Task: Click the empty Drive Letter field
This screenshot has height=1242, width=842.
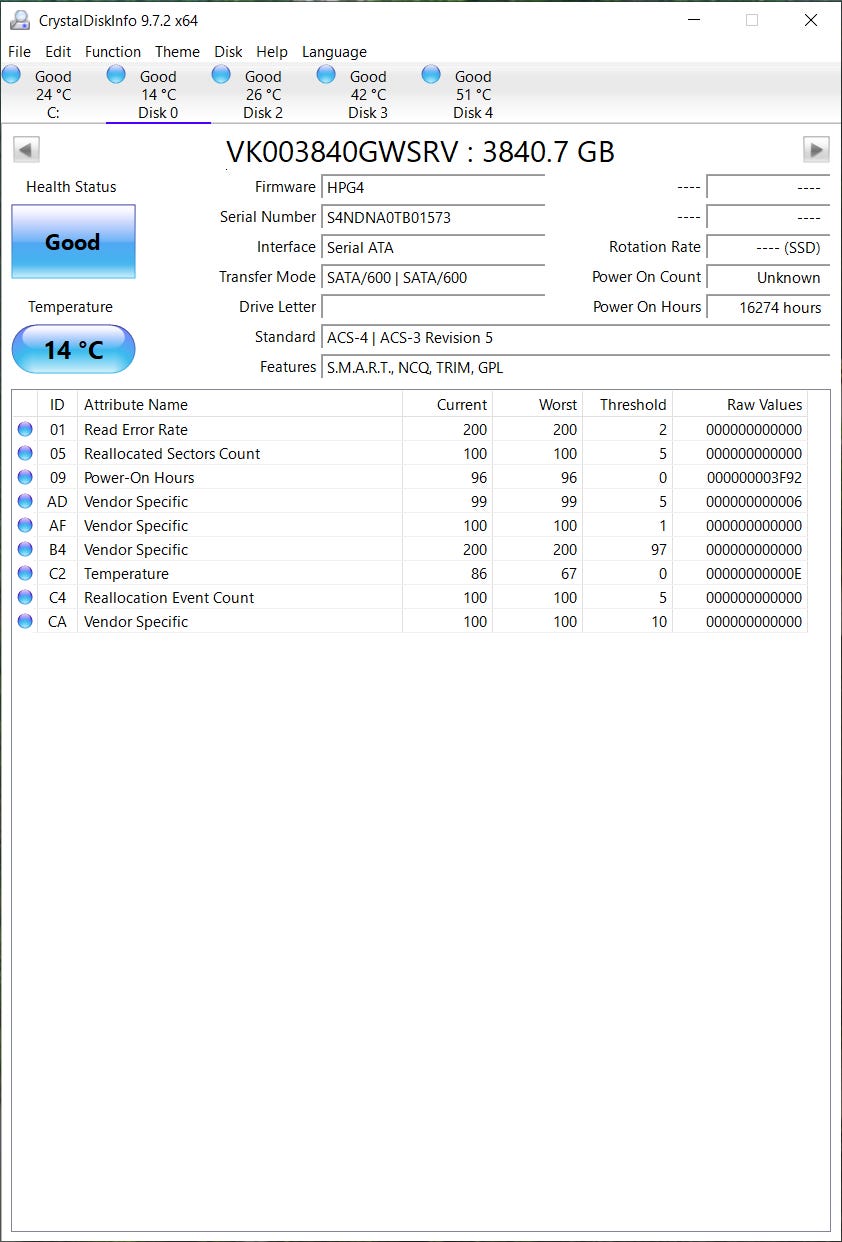Action: point(433,308)
